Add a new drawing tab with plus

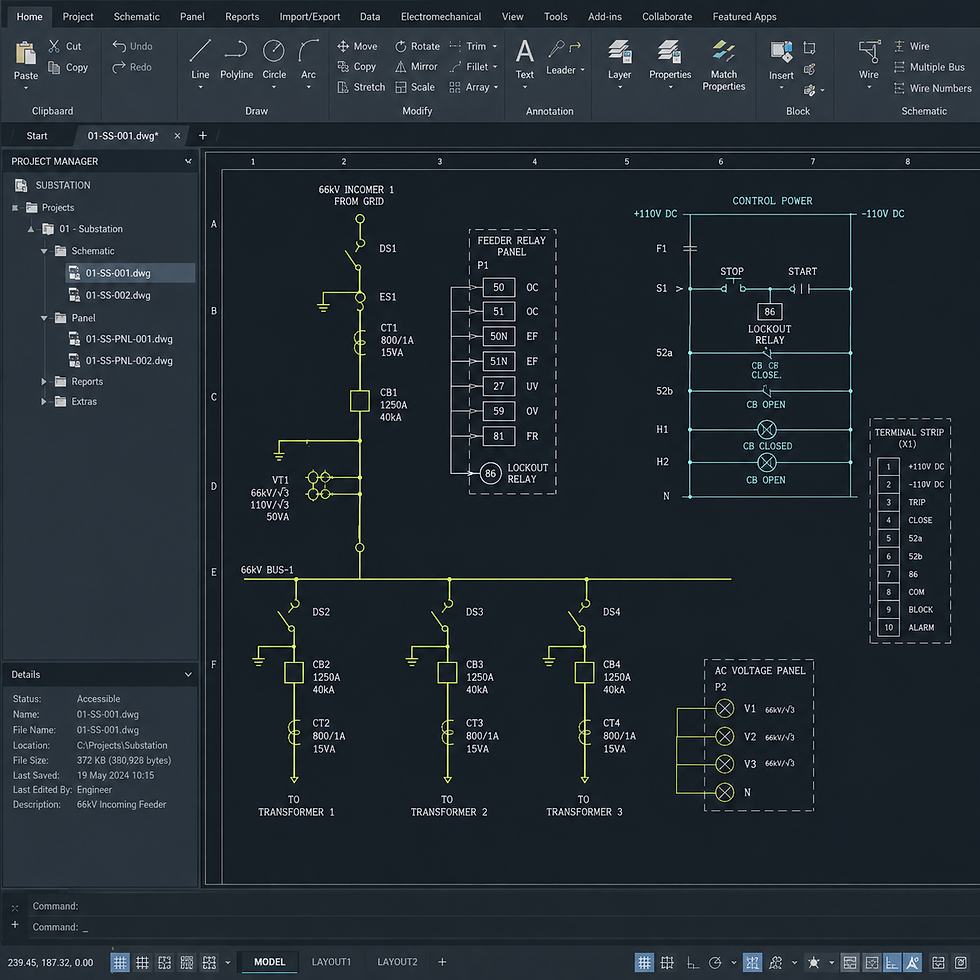202,136
